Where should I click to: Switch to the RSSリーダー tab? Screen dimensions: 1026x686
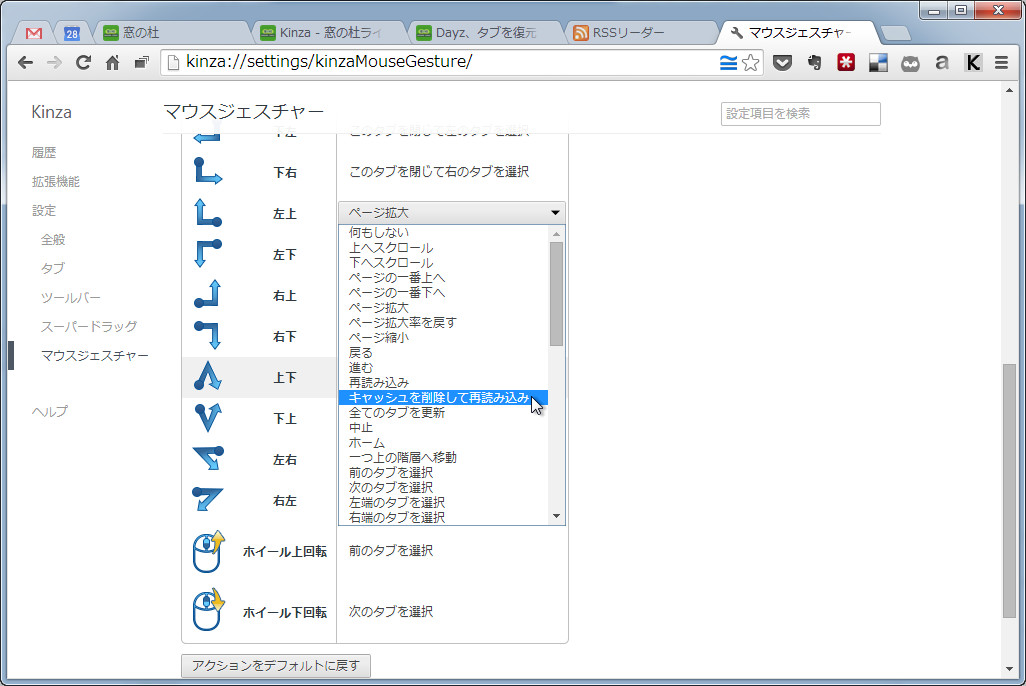pos(641,33)
